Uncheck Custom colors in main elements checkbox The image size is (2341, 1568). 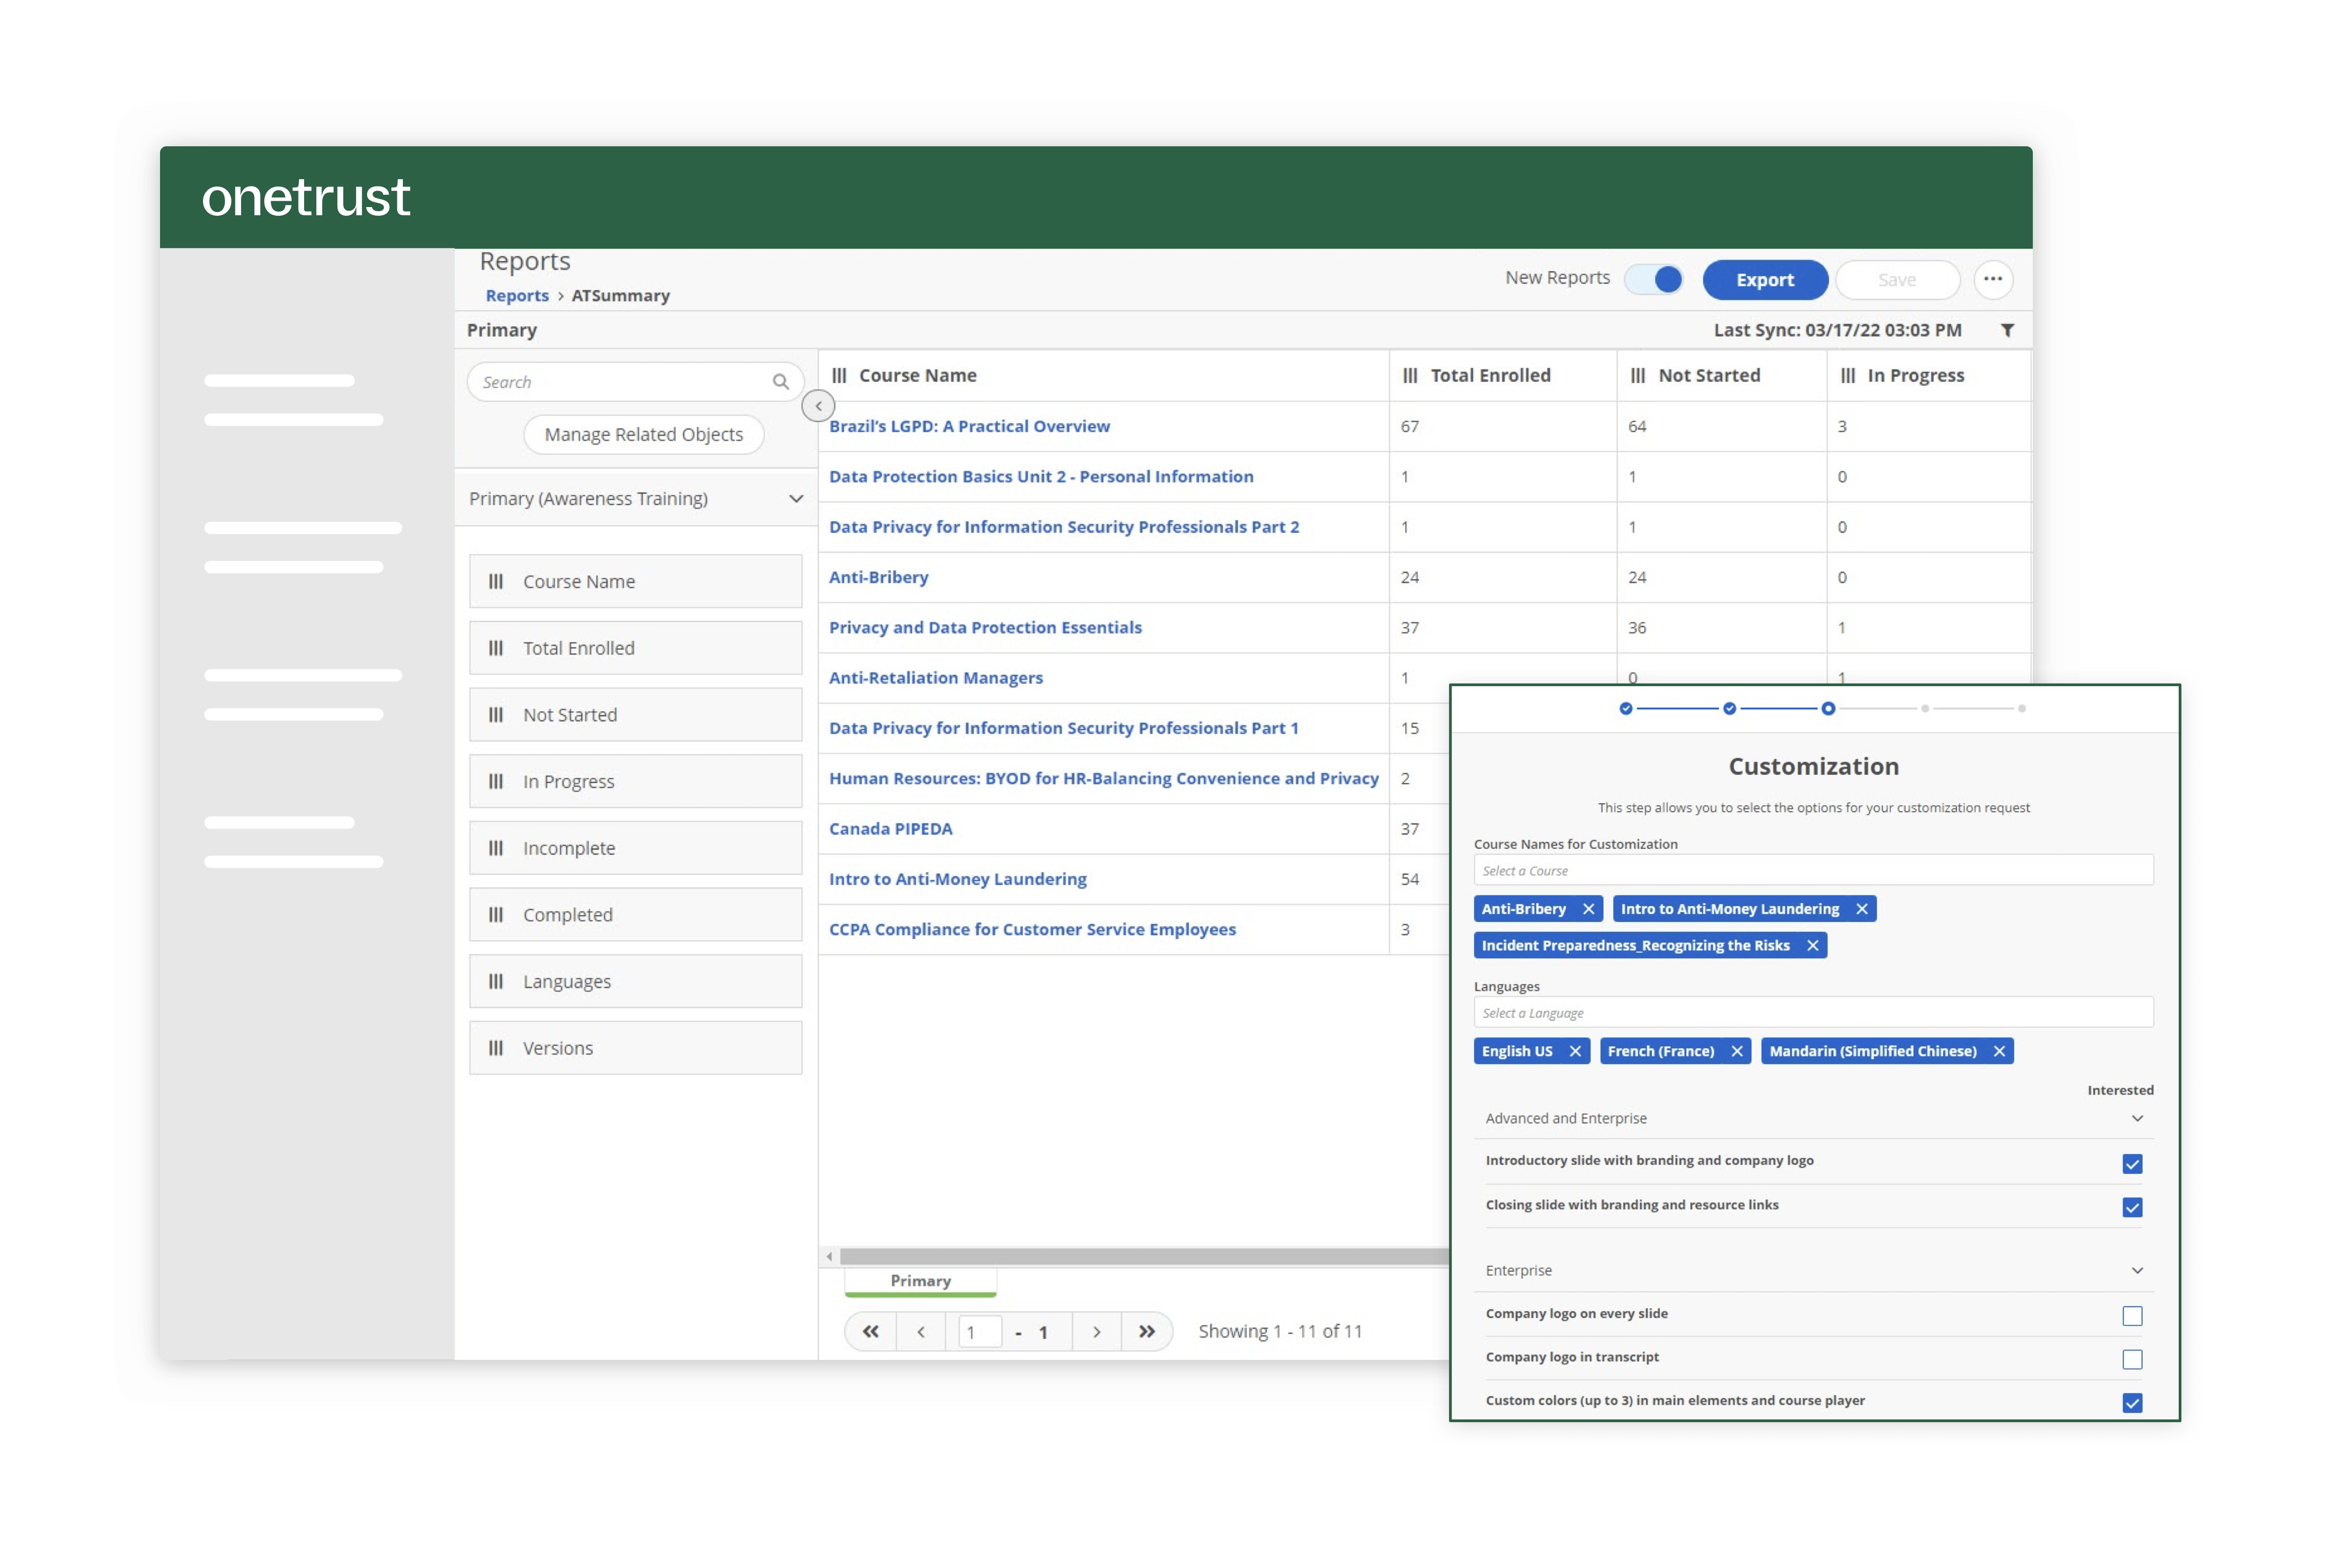coord(2132,1403)
